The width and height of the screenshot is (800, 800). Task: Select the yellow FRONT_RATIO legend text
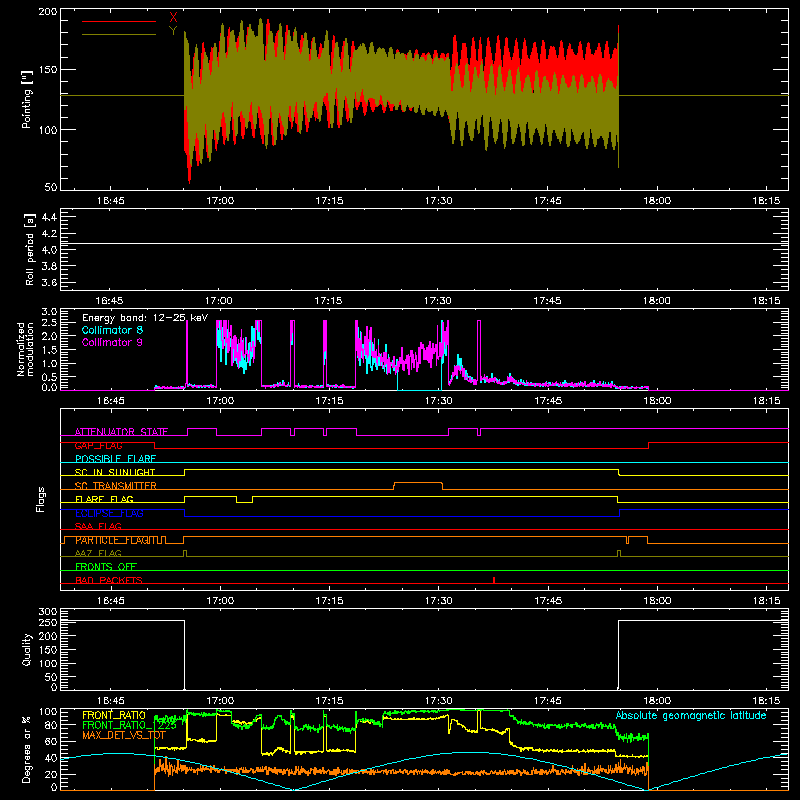click(114, 715)
